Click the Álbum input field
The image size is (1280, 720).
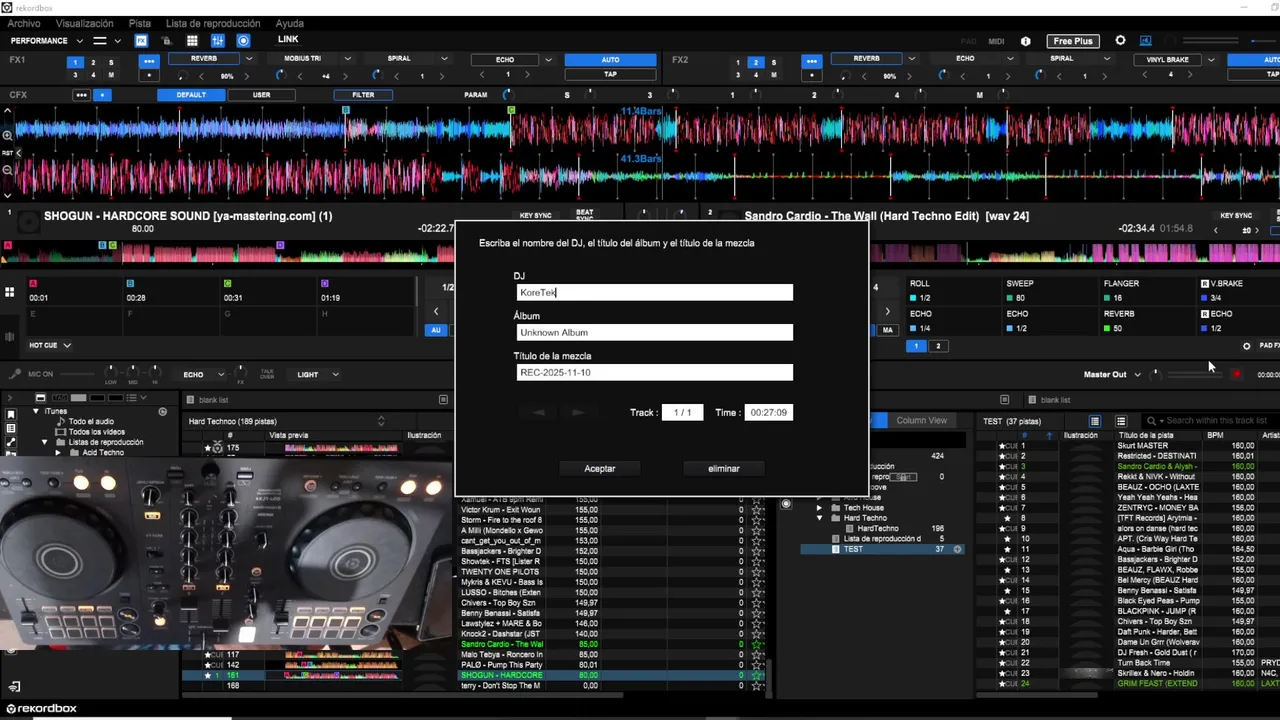click(655, 333)
